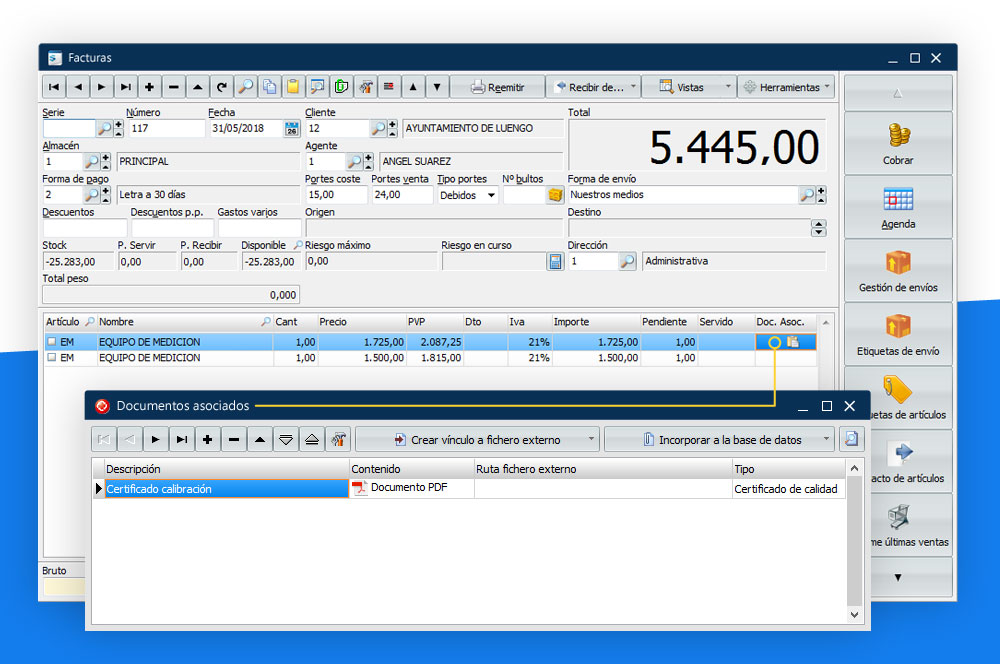
Task: Click the Reemitir button
Action: point(497,87)
